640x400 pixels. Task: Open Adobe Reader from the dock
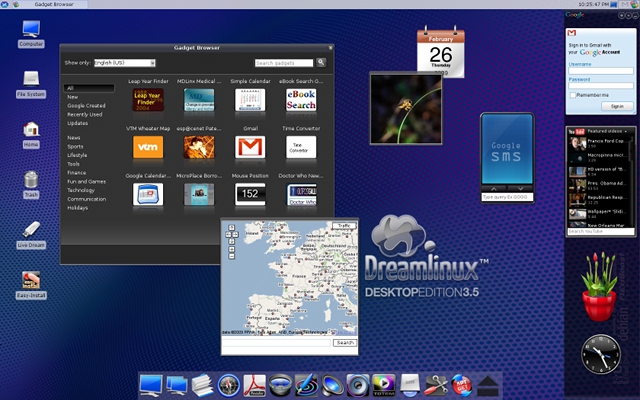[254, 385]
